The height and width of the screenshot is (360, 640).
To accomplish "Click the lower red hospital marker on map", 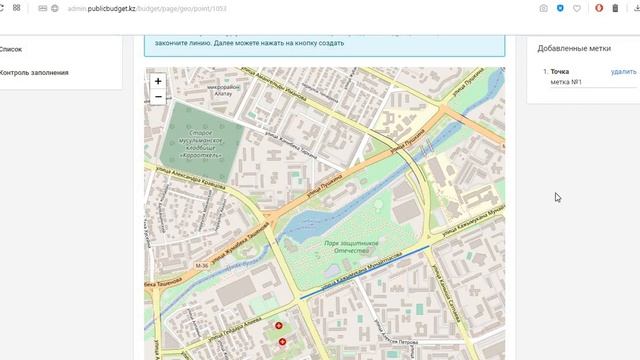I will pos(282,342).
